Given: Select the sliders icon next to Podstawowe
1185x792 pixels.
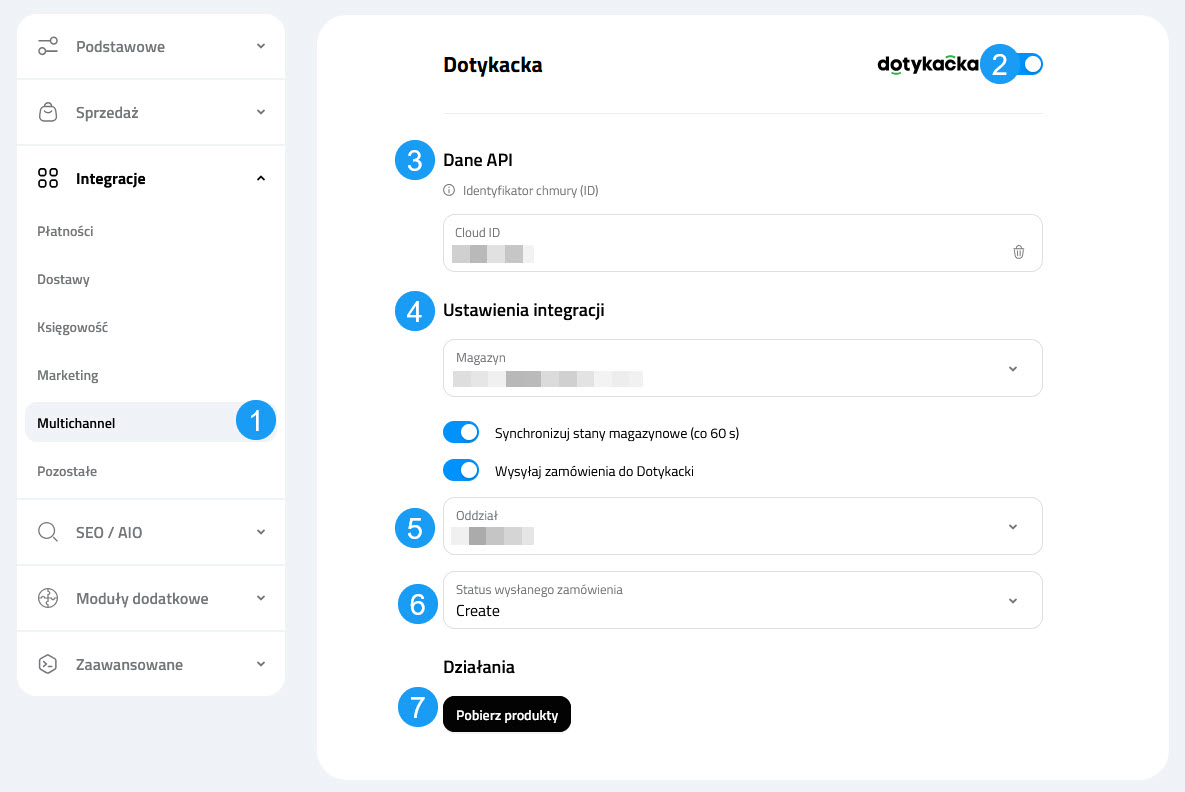Looking at the screenshot, I should point(48,45).
